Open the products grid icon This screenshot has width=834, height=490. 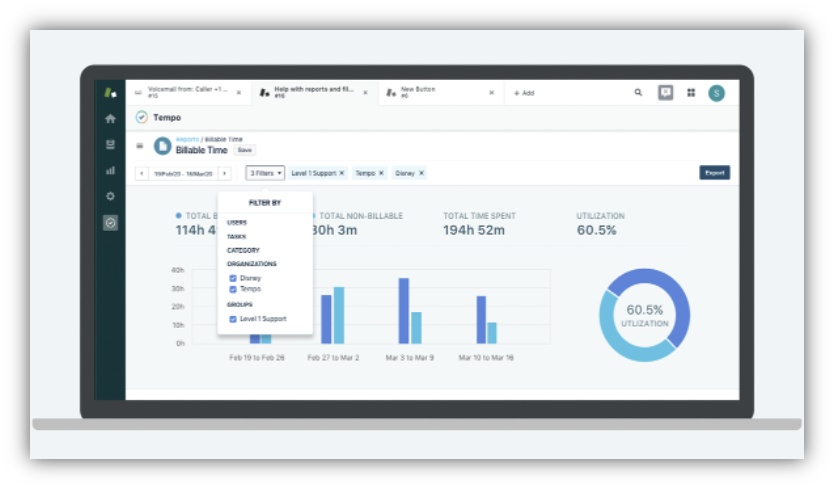pos(691,93)
